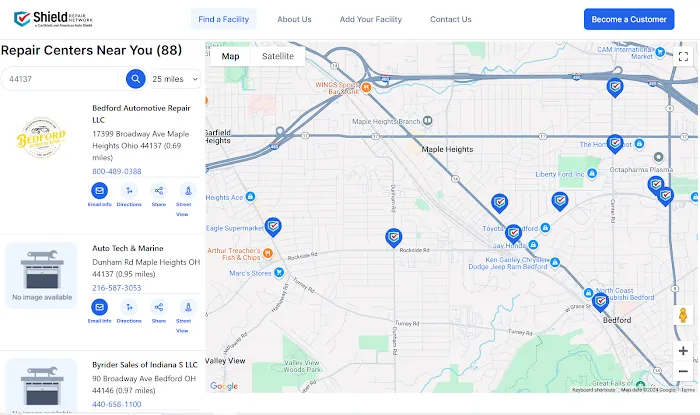700x415 pixels.
Task: Zoom in on the map
Action: (x=683, y=351)
